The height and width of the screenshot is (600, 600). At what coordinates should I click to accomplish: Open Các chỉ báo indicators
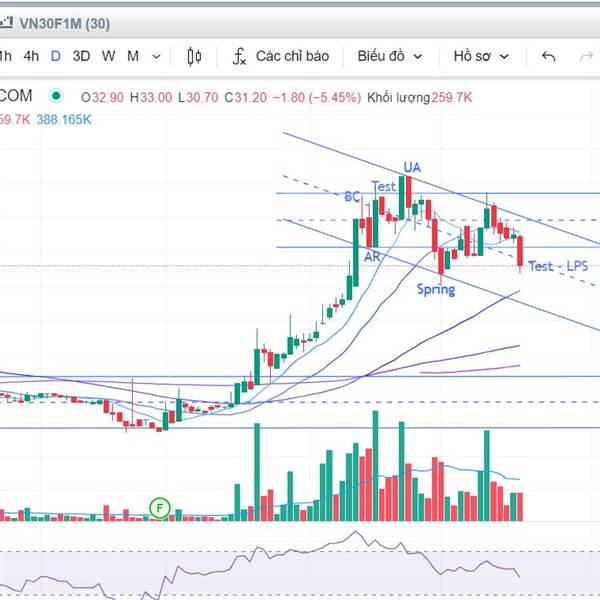coord(292,56)
